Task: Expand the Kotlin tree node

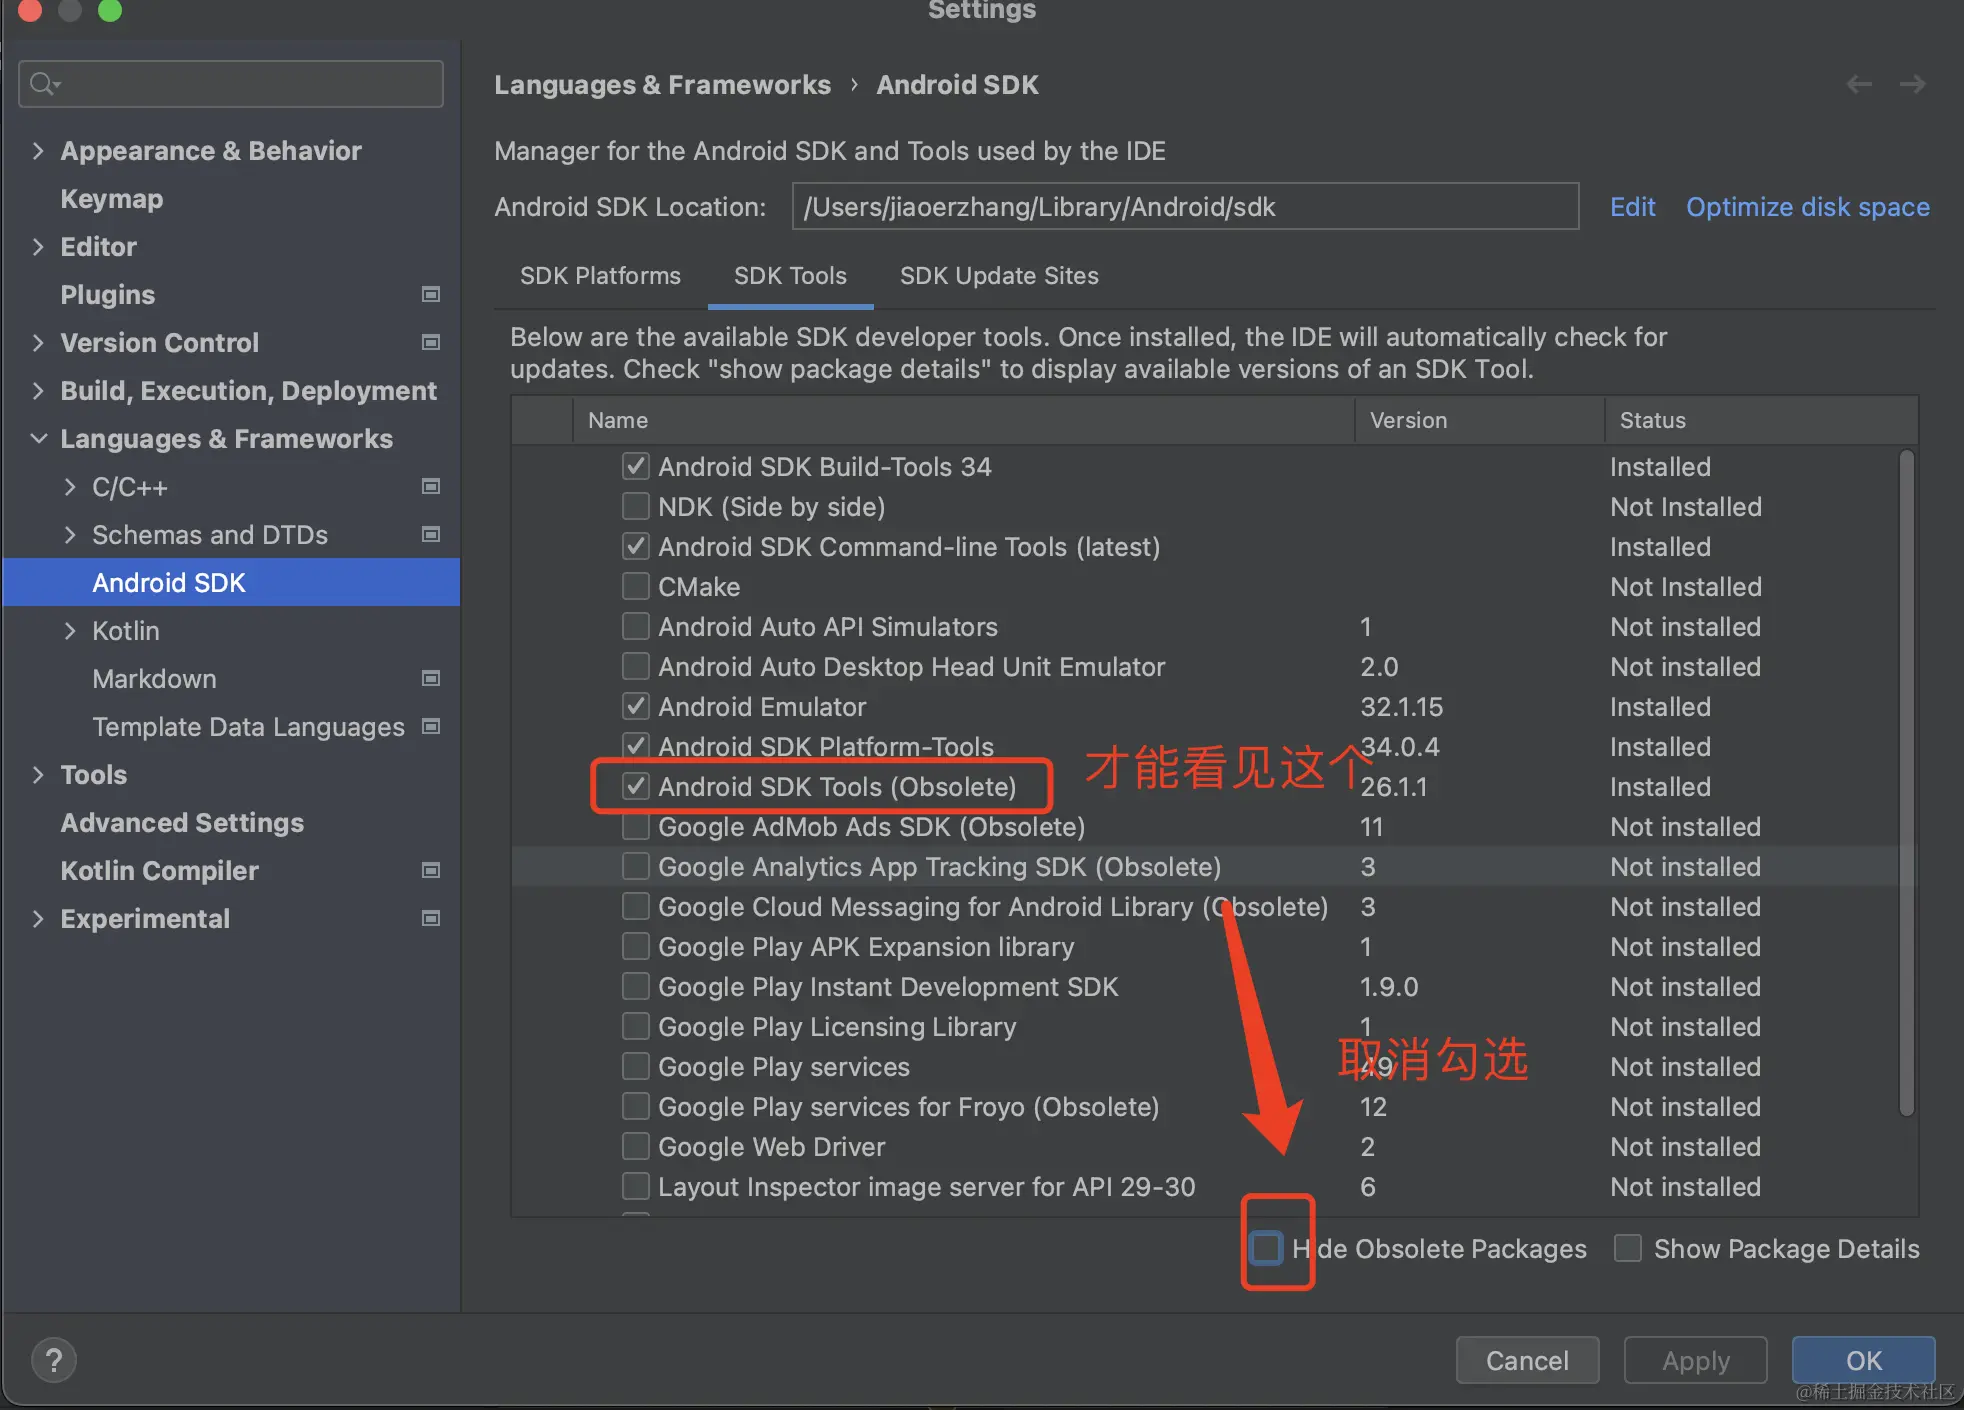Action: 70,631
